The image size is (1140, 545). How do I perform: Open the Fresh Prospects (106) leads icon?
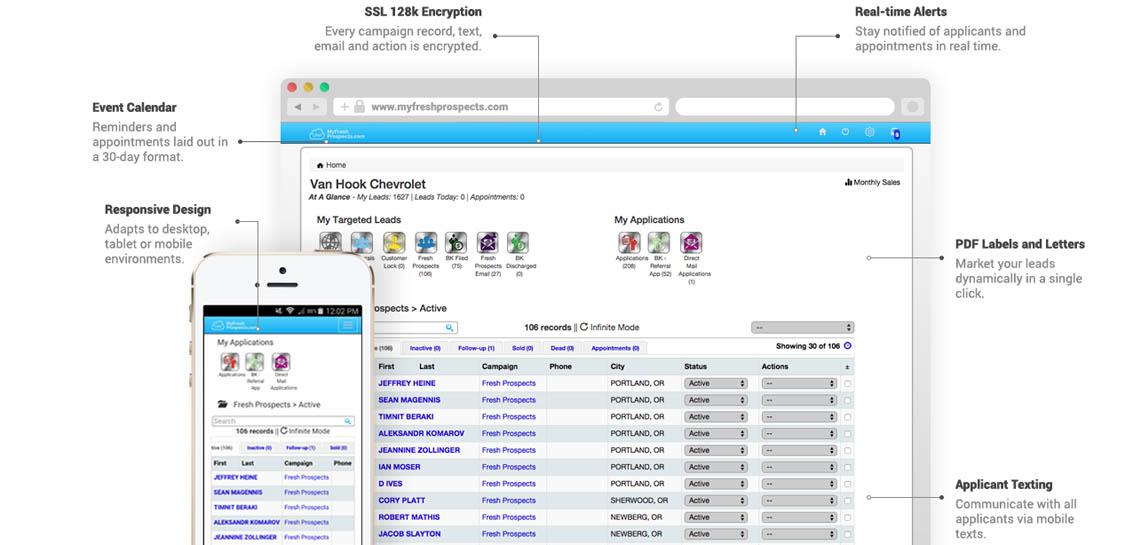tap(425, 243)
